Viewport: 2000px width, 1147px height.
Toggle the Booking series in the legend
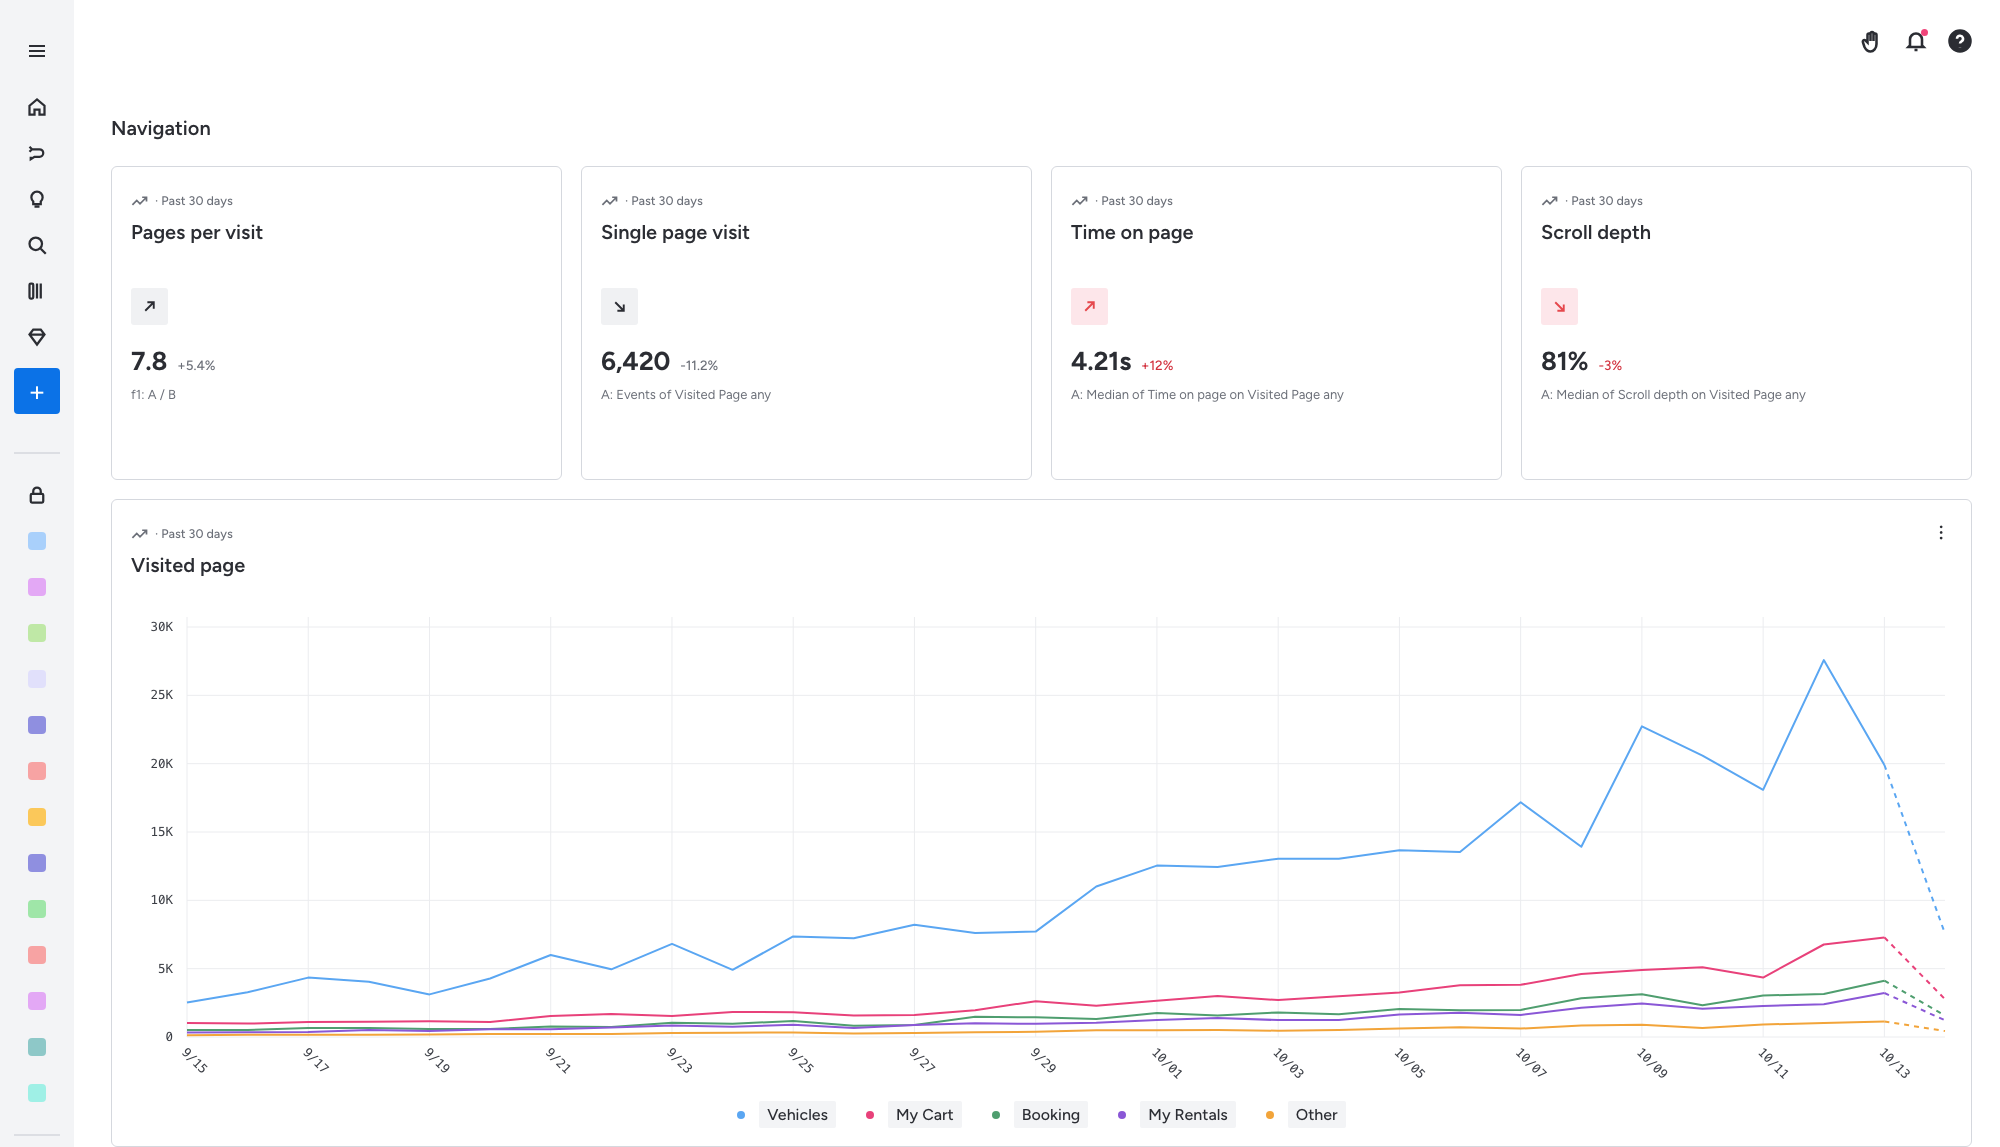(x=1051, y=1115)
